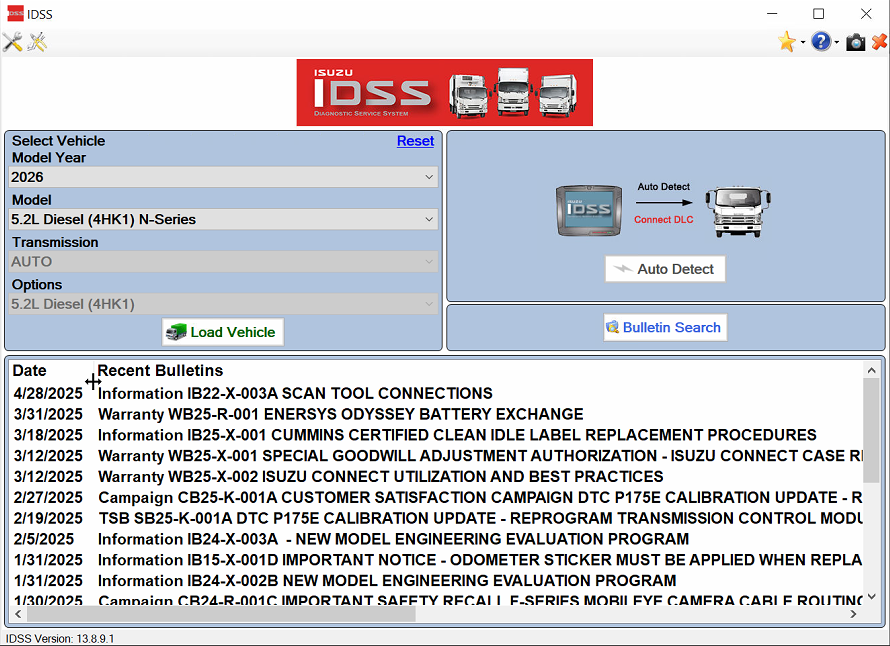890x646 pixels.
Task: Click the blue help question mark icon
Action: coord(820,42)
